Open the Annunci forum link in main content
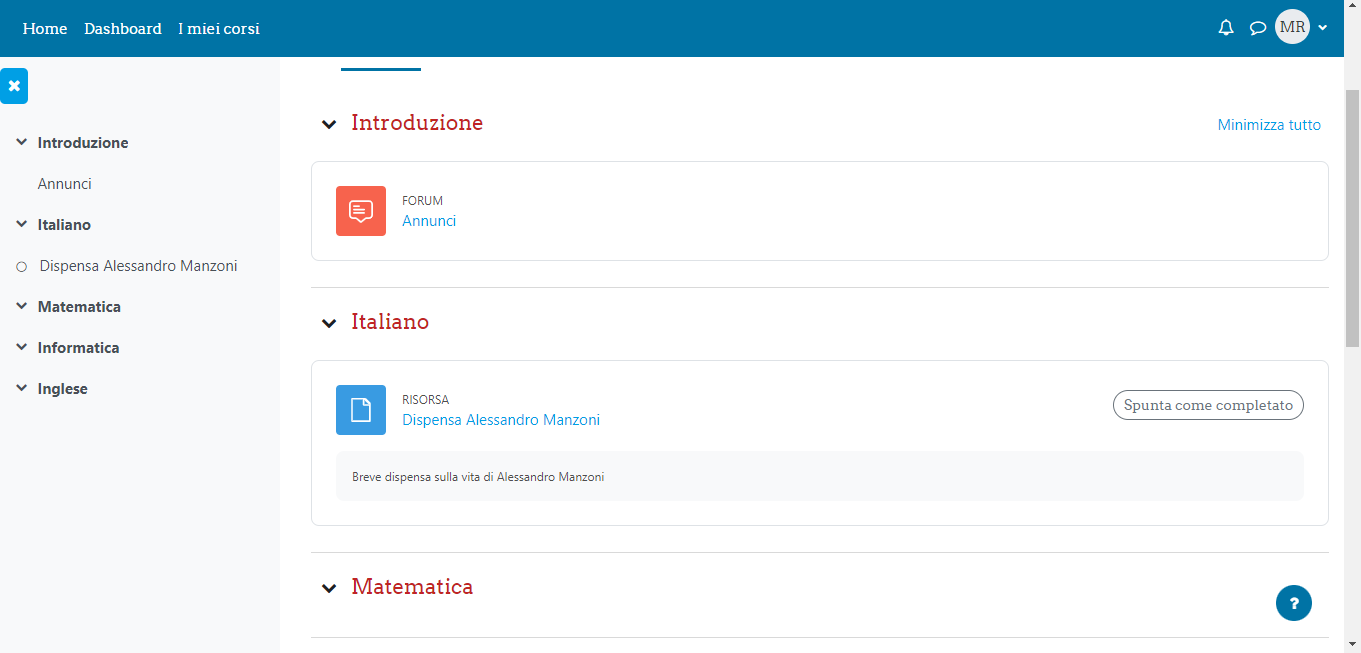 point(429,221)
